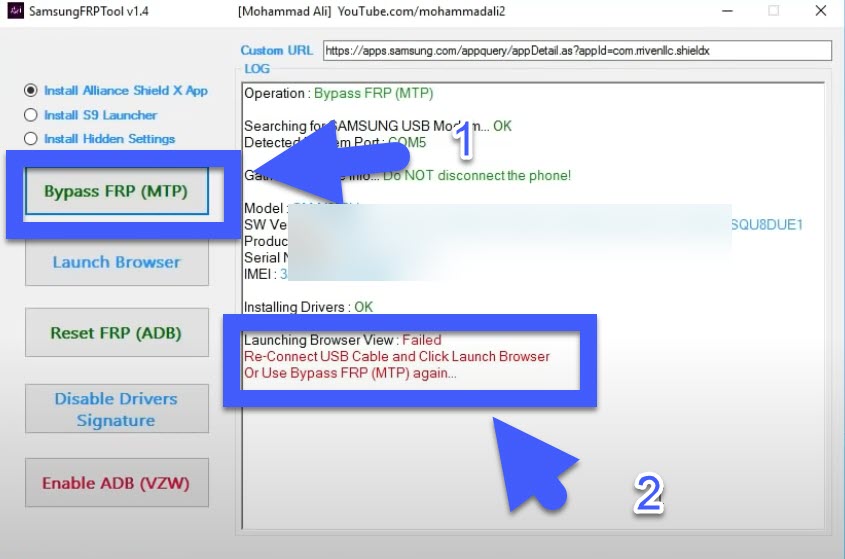Click the Launch Browser button

coord(116,262)
